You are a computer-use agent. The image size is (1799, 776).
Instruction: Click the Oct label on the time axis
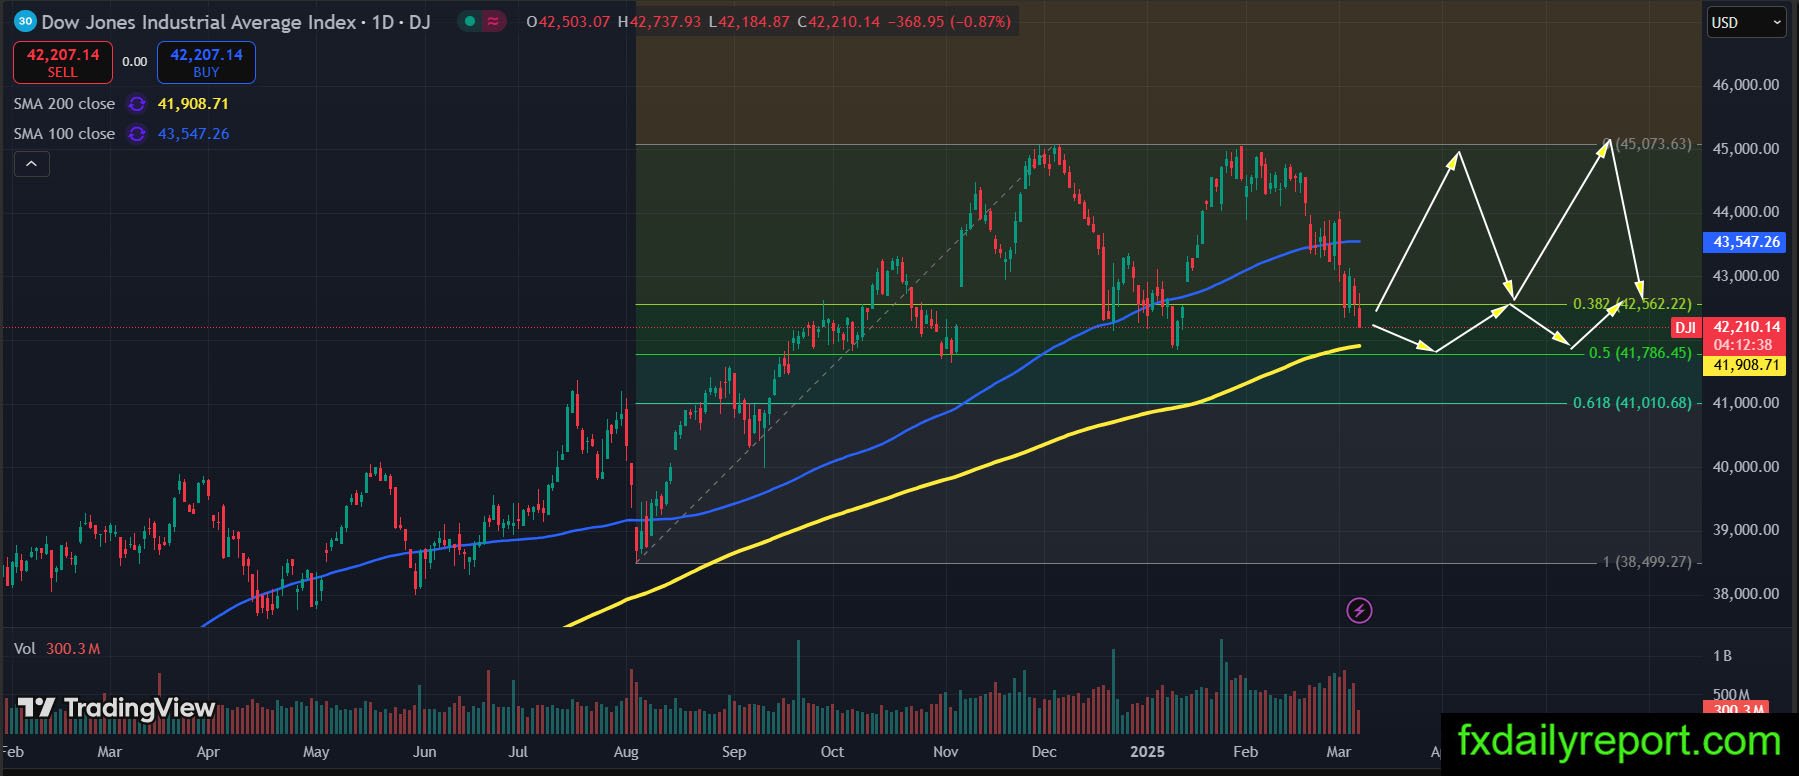pyautogui.click(x=832, y=752)
